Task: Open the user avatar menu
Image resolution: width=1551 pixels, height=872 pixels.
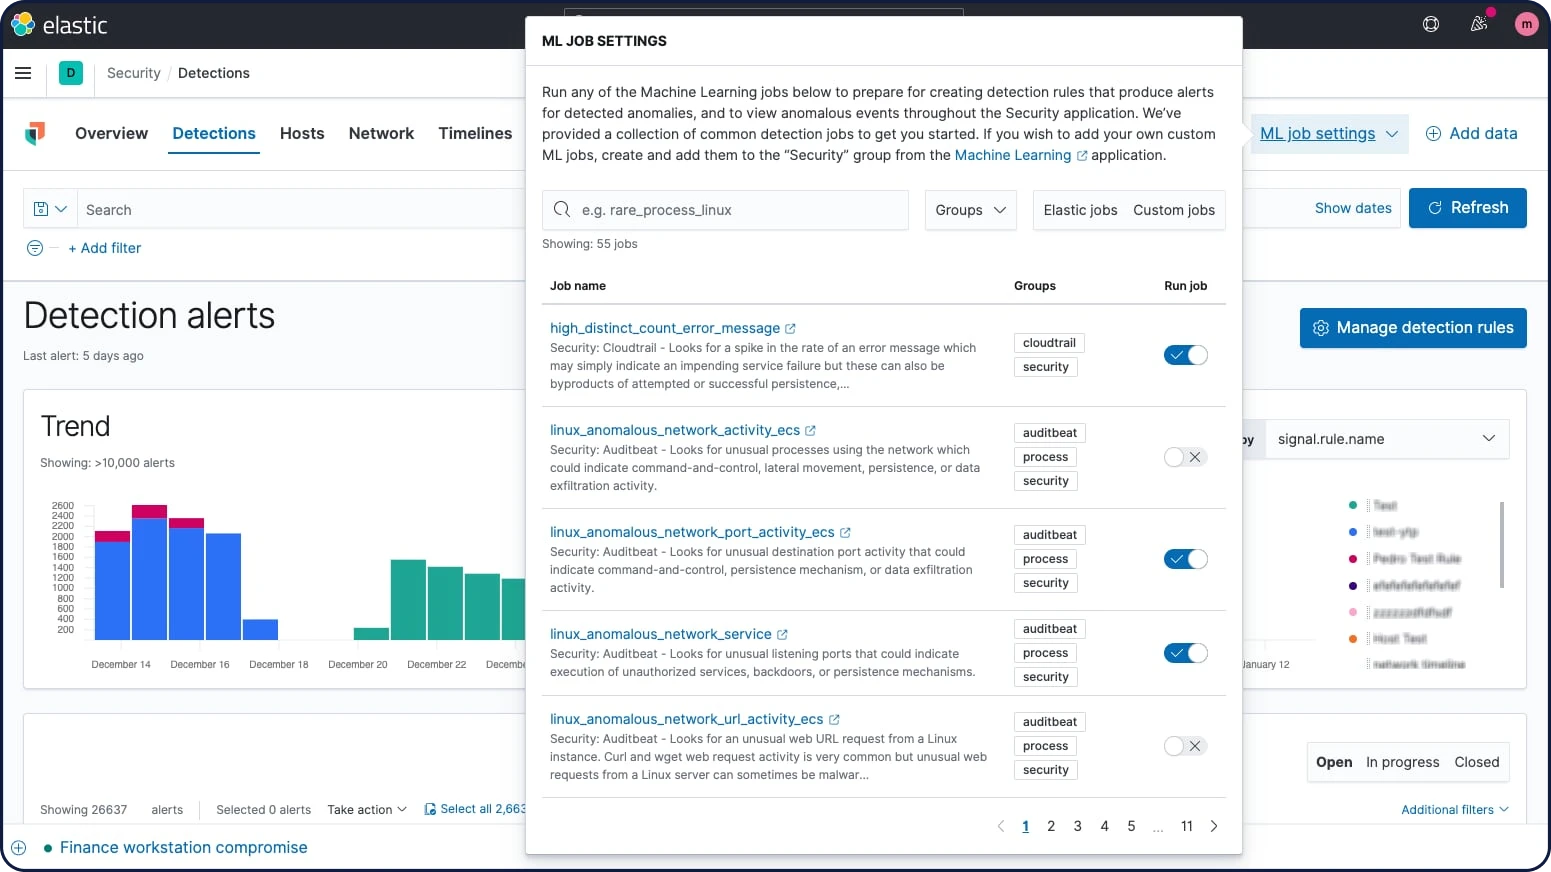Action: pyautogui.click(x=1526, y=24)
